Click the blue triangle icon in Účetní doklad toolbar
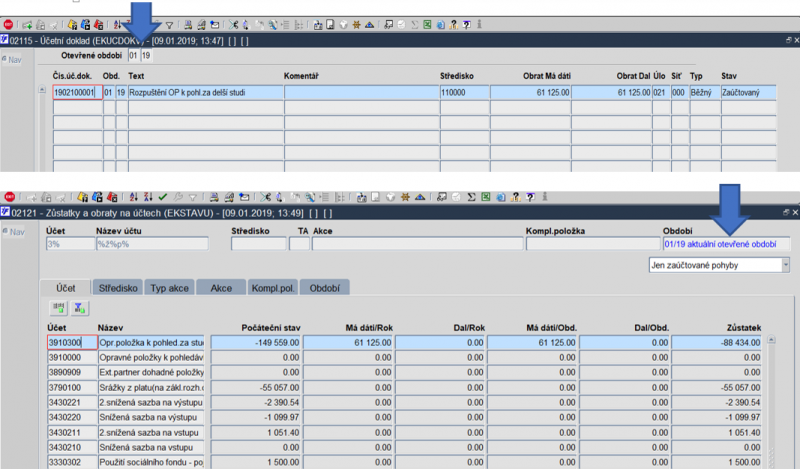 tap(369, 24)
